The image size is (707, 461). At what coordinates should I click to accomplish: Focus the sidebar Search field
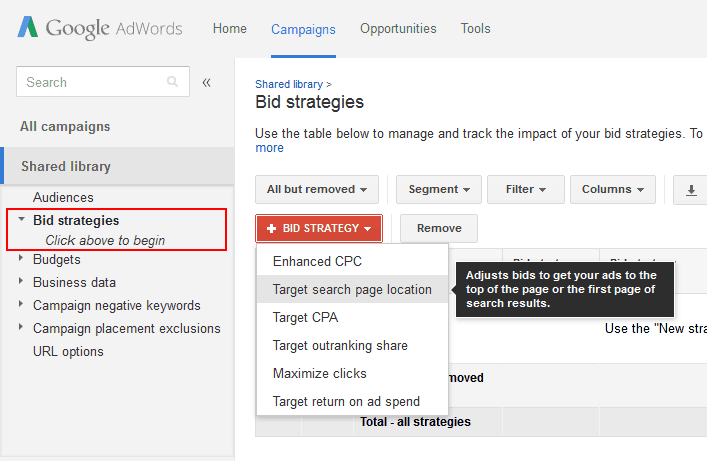click(x=103, y=82)
